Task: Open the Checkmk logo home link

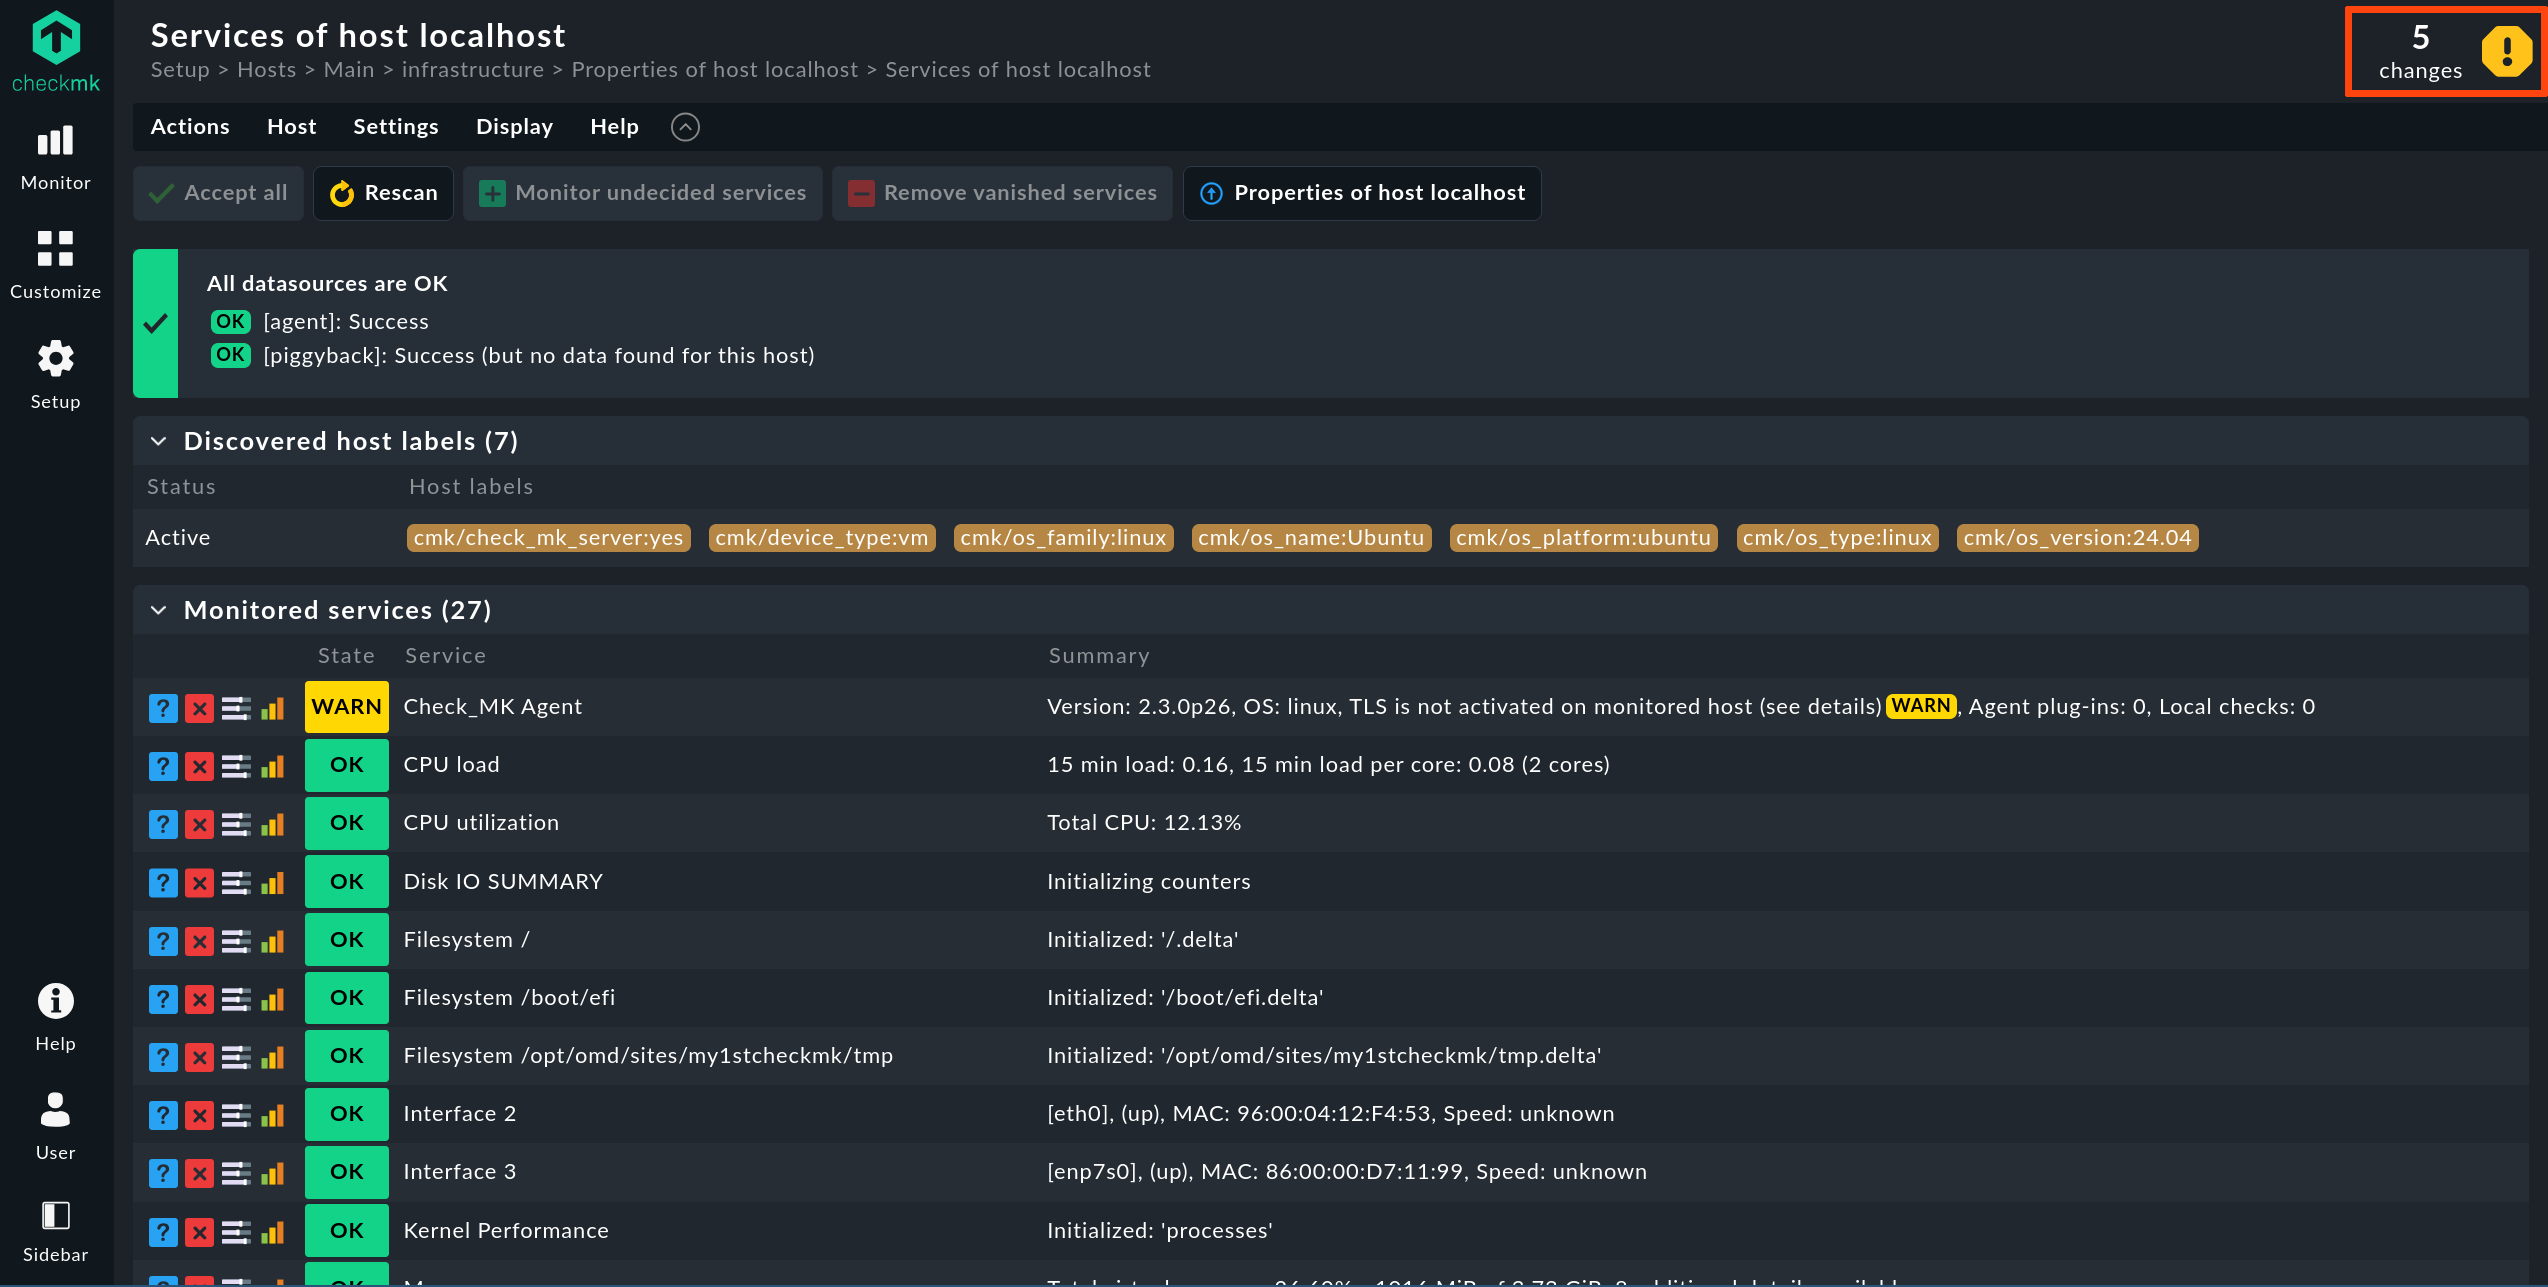Action: (x=56, y=52)
